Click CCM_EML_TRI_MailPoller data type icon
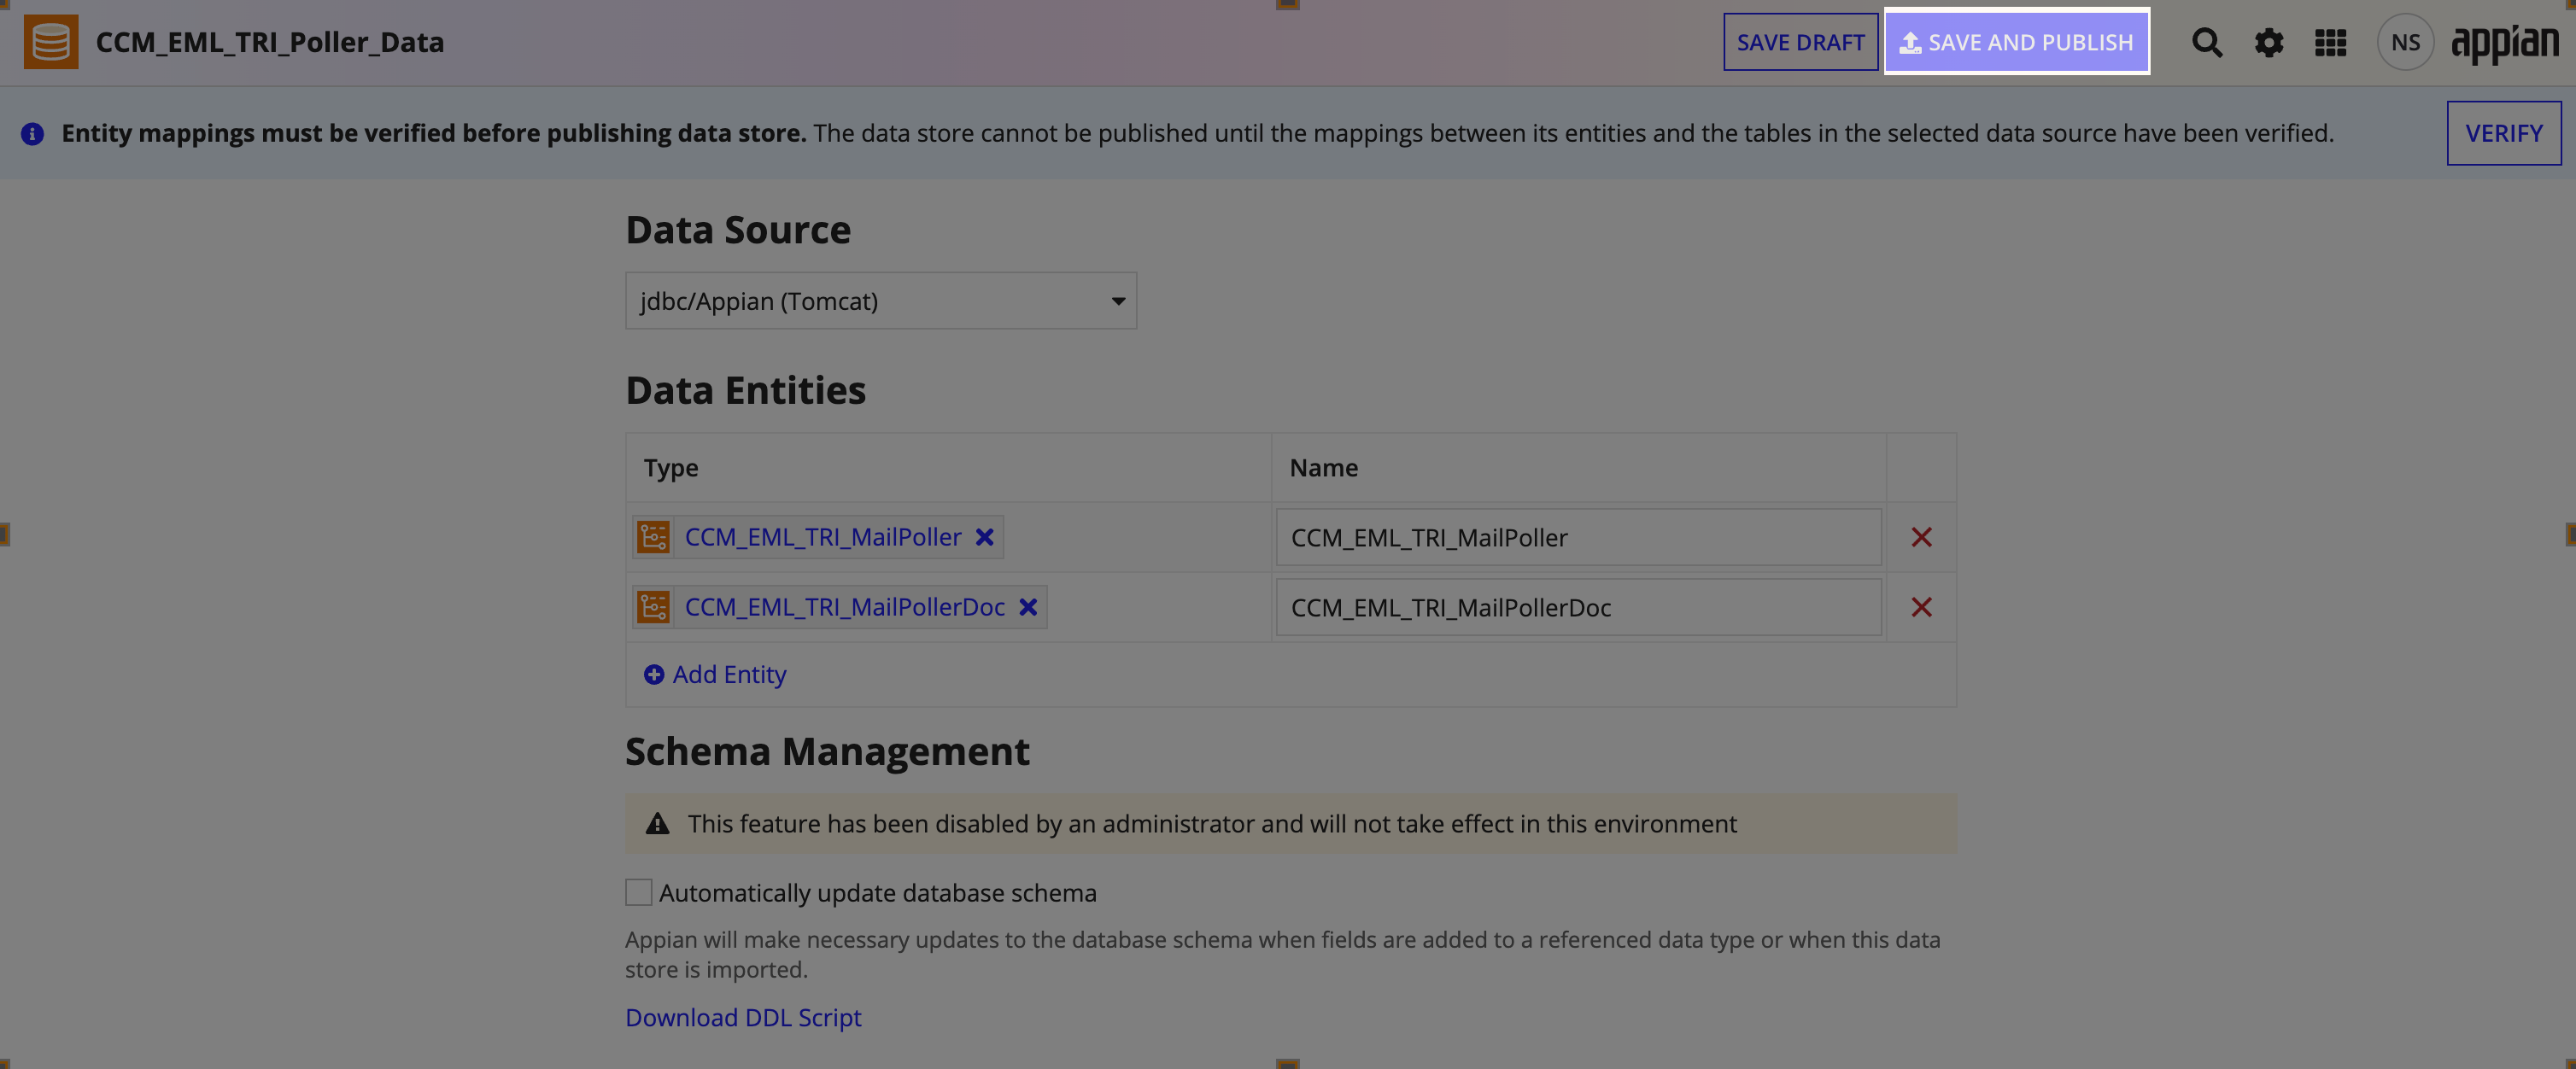Screen dimensions: 2576x1069 pyautogui.click(x=653, y=537)
